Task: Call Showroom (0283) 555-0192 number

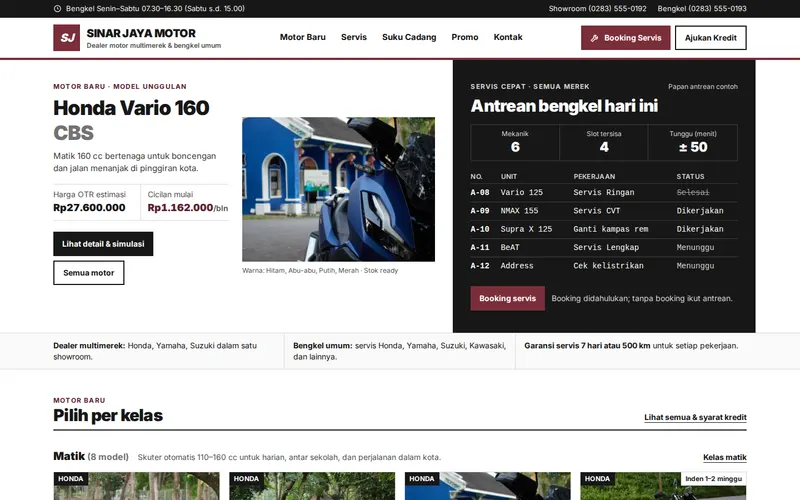Action: 597,9
